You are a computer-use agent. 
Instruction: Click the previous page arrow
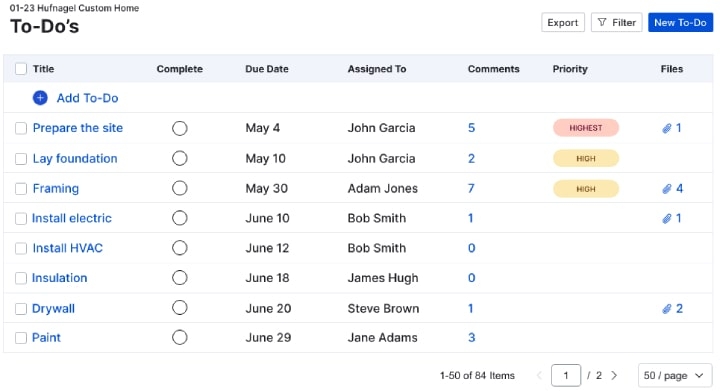[540, 375]
